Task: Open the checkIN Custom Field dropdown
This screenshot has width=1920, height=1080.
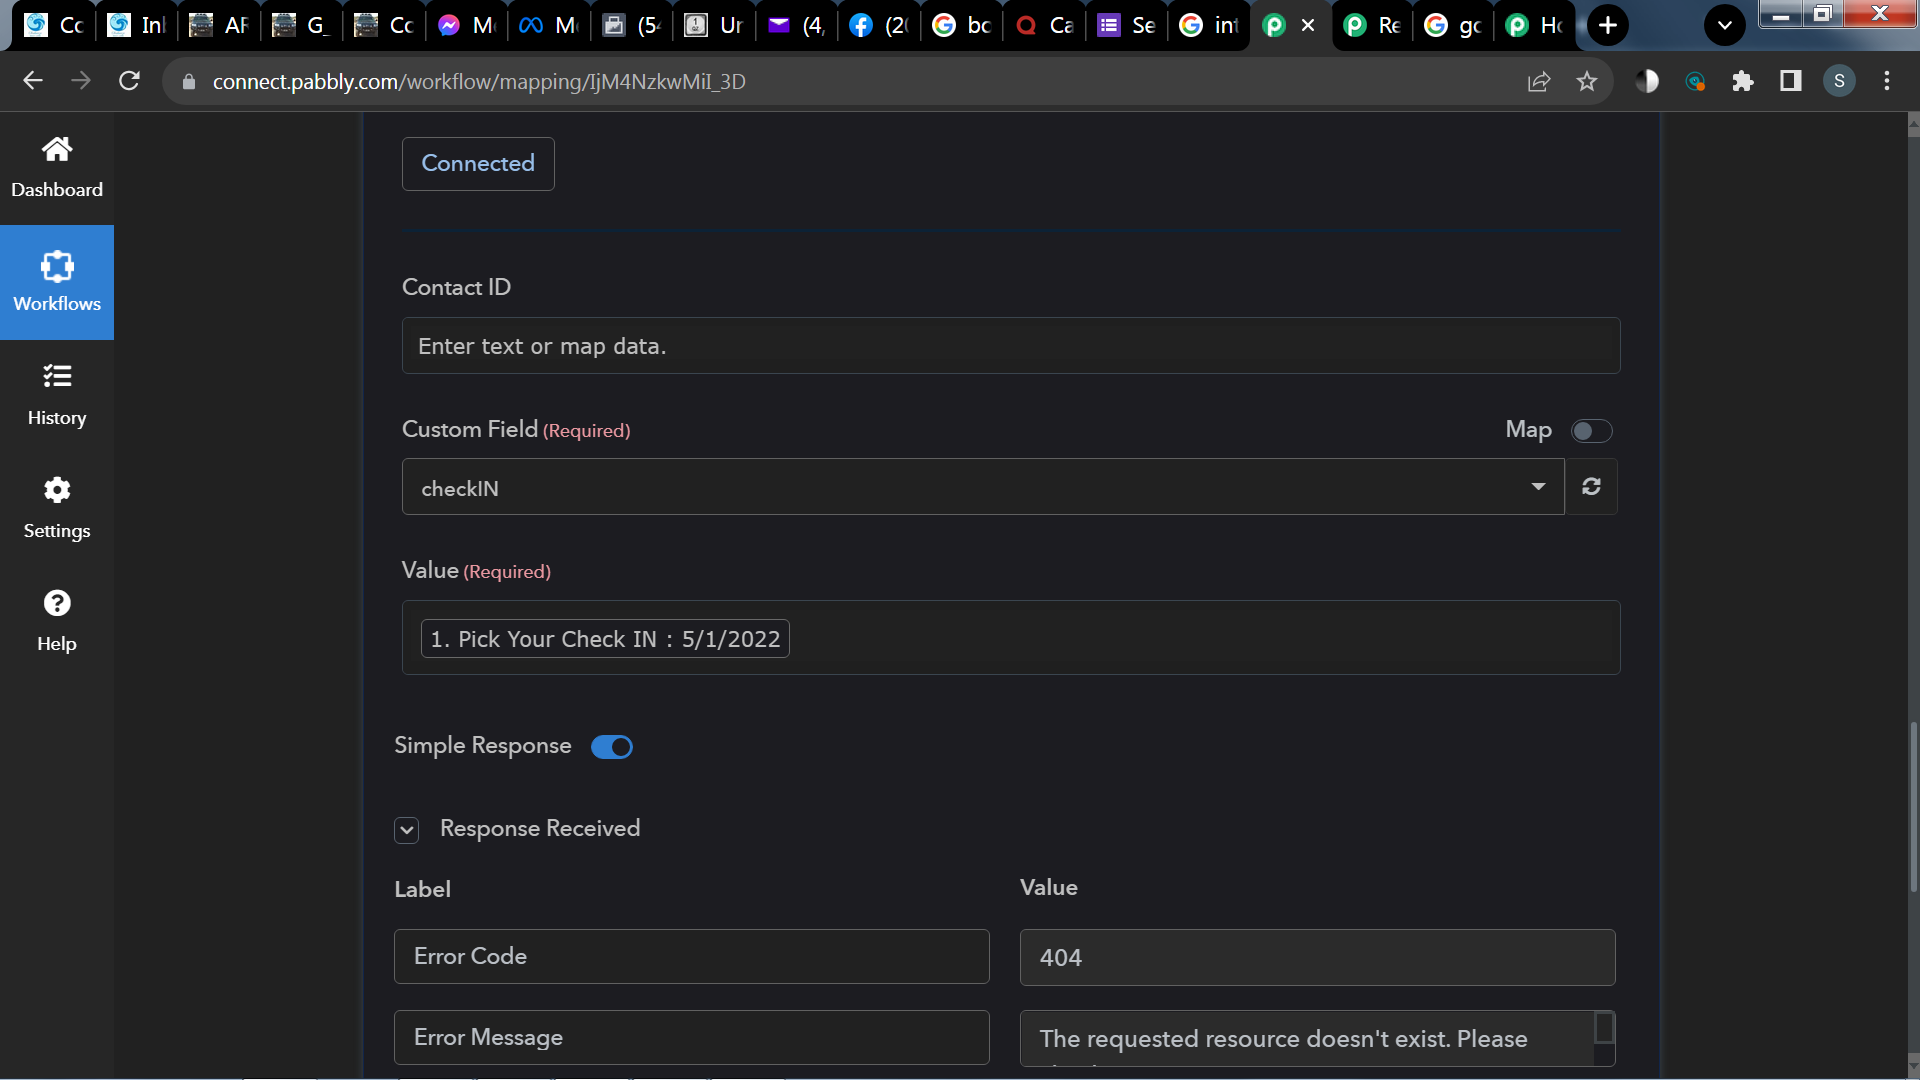Action: pos(983,487)
